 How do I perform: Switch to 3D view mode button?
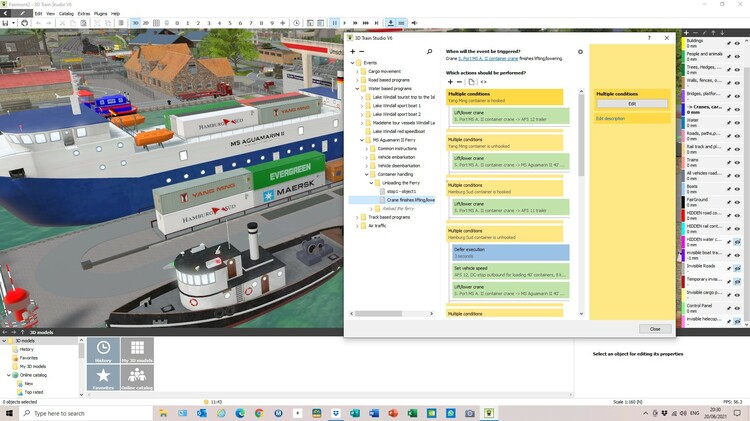pos(135,23)
